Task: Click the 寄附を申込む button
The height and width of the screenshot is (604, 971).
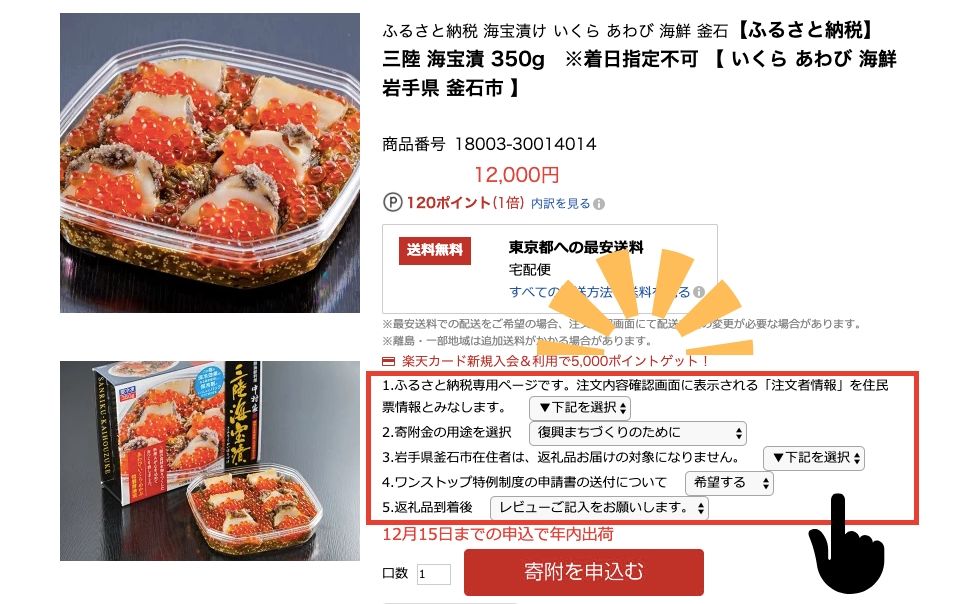Action: 584,572
